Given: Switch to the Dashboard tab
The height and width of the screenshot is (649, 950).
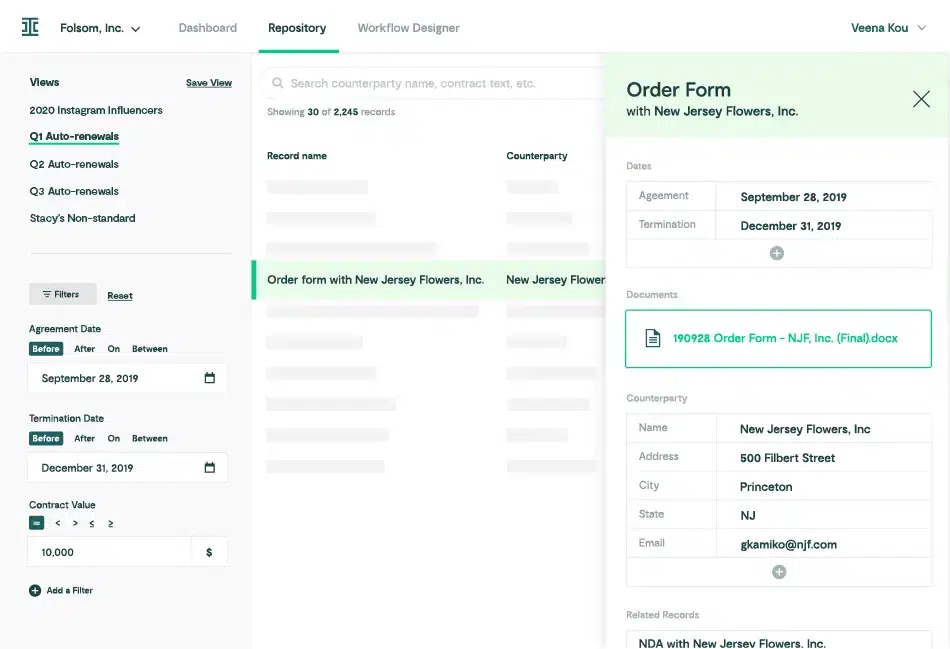Looking at the screenshot, I should click(x=207, y=28).
